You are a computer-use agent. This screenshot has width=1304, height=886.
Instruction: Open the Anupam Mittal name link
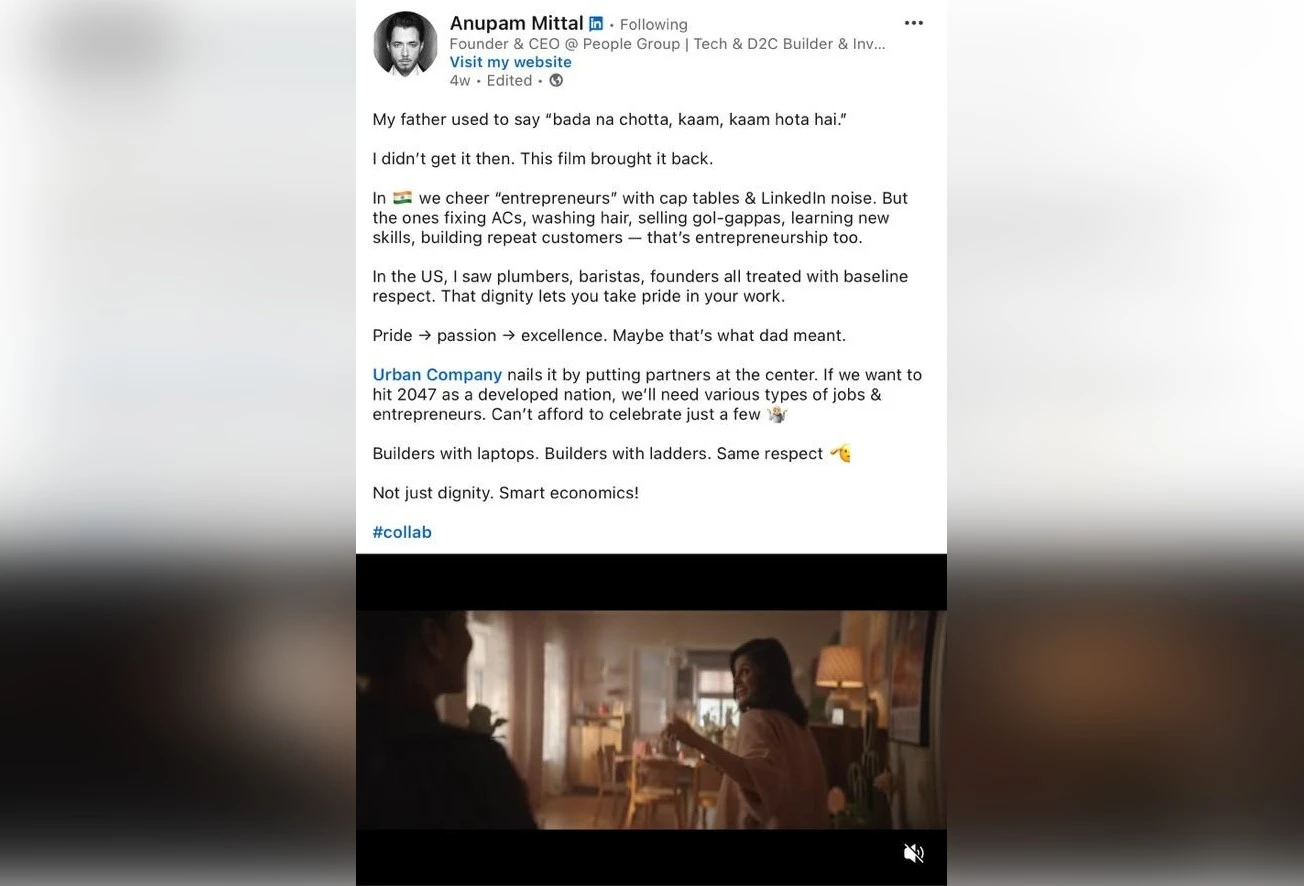pos(516,23)
